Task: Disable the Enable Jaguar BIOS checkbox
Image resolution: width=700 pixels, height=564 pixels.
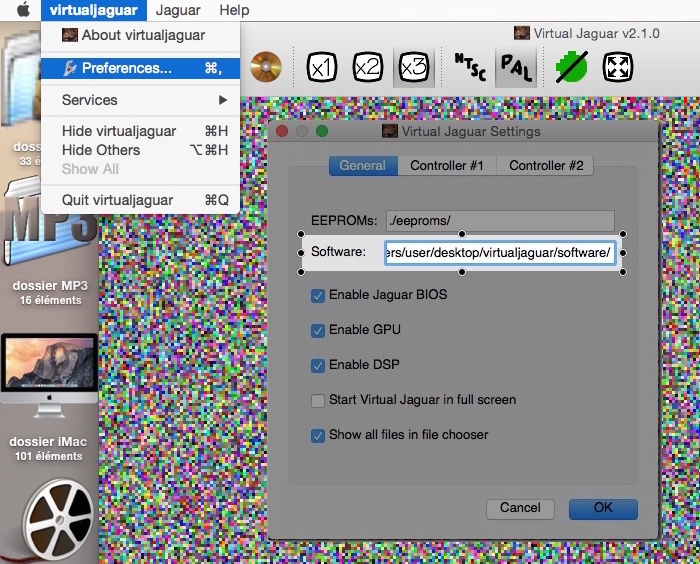Action: tap(318, 296)
